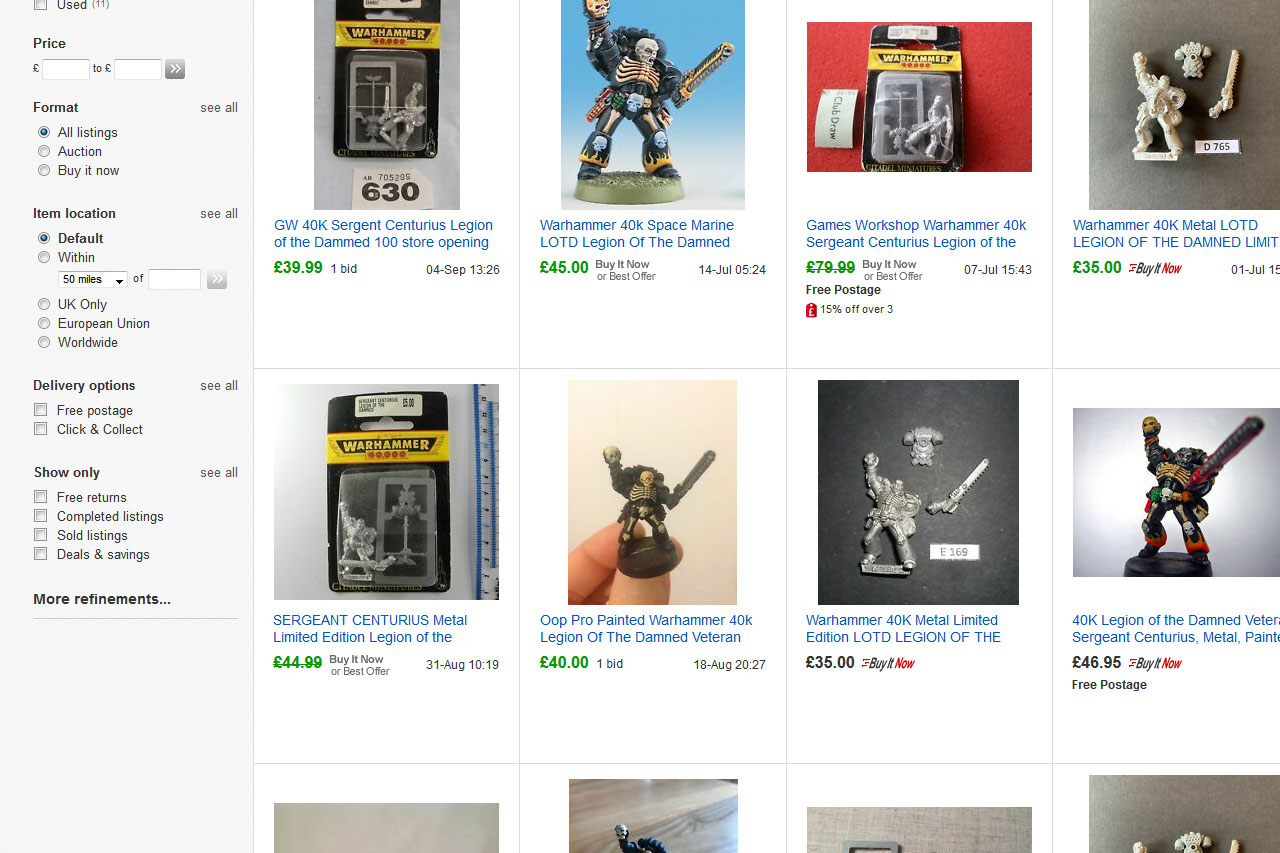
Task: Click the 15% off over 3 badge icon
Action: 811,310
